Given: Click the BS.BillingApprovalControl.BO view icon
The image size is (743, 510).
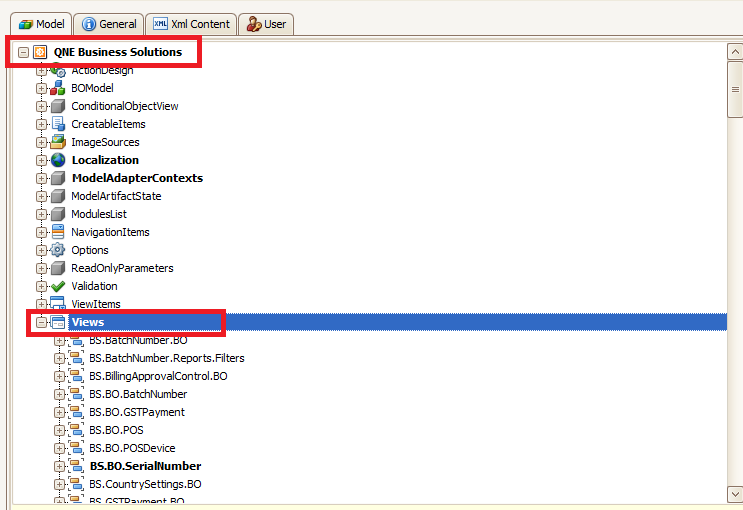Looking at the screenshot, I should [76, 376].
